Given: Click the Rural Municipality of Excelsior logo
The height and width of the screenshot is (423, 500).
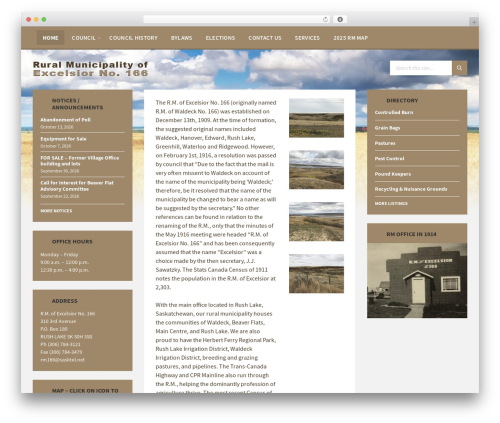Looking at the screenshot, I should point(90,69).
